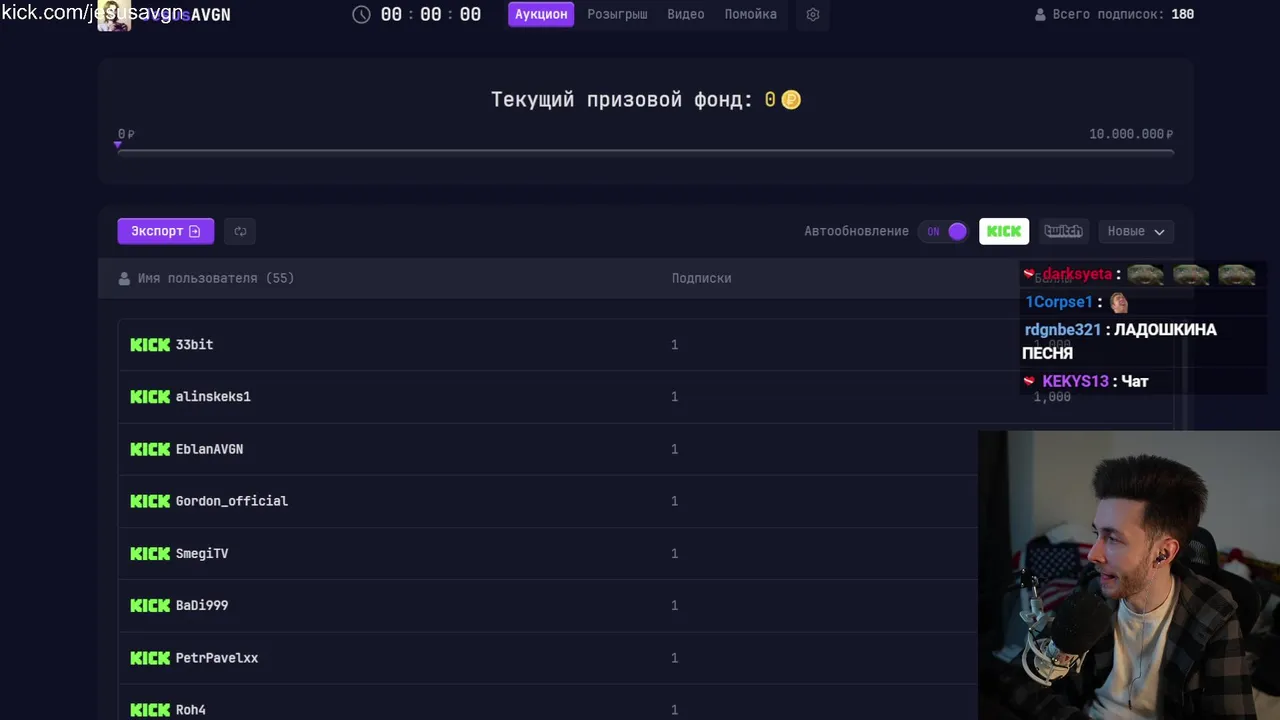Click chat username KEKYS13
This screenshot has width=1280, height=720.
[1075, 381]
